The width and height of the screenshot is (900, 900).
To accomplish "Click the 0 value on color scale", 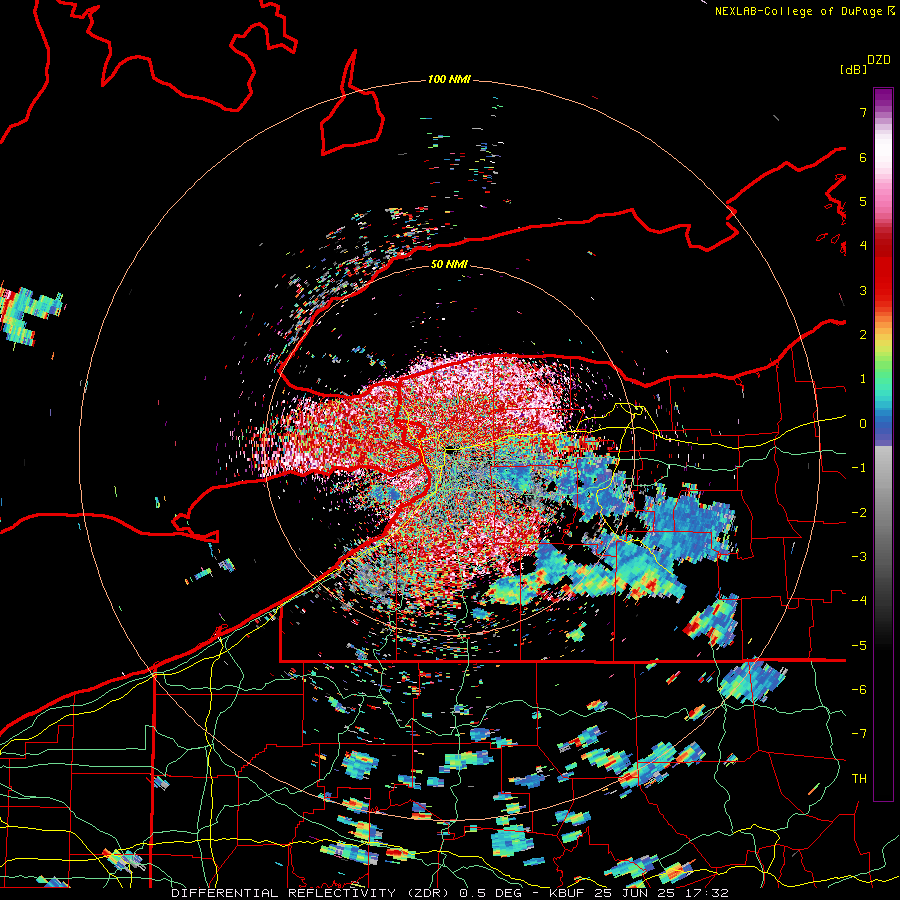I will pyautogui.click(x=863, y=424).
